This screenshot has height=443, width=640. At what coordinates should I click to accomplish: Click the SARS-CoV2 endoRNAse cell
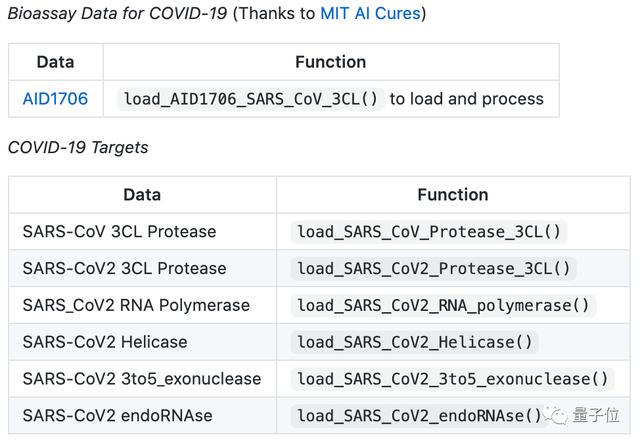point(142,415)
